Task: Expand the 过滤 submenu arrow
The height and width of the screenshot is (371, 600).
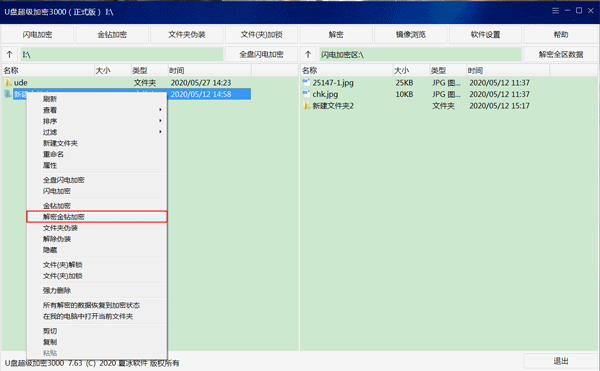Action: click(x=160, y=132)
